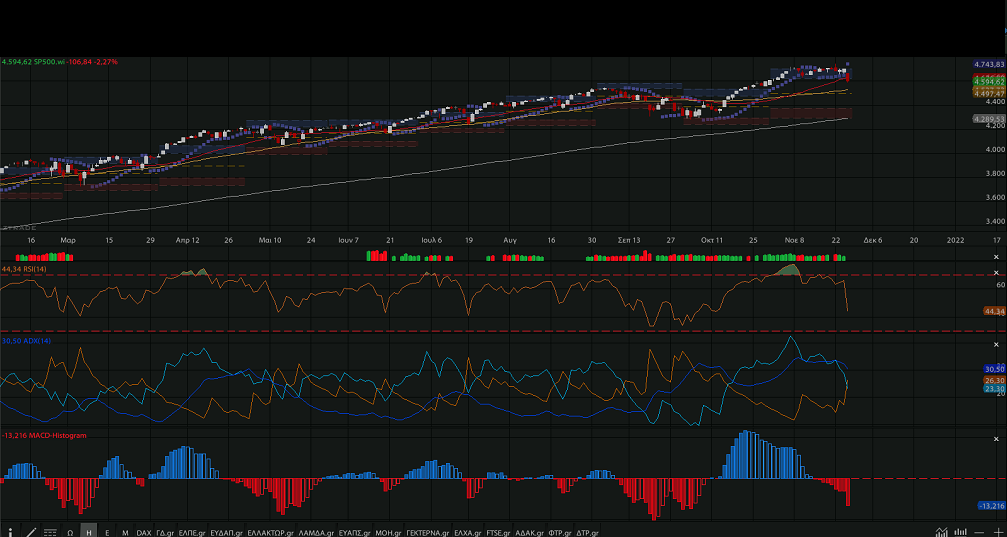This screenshot has height=537, width=1007.
Task: Close the RSI(14) indicator panel
Action: 996,271
